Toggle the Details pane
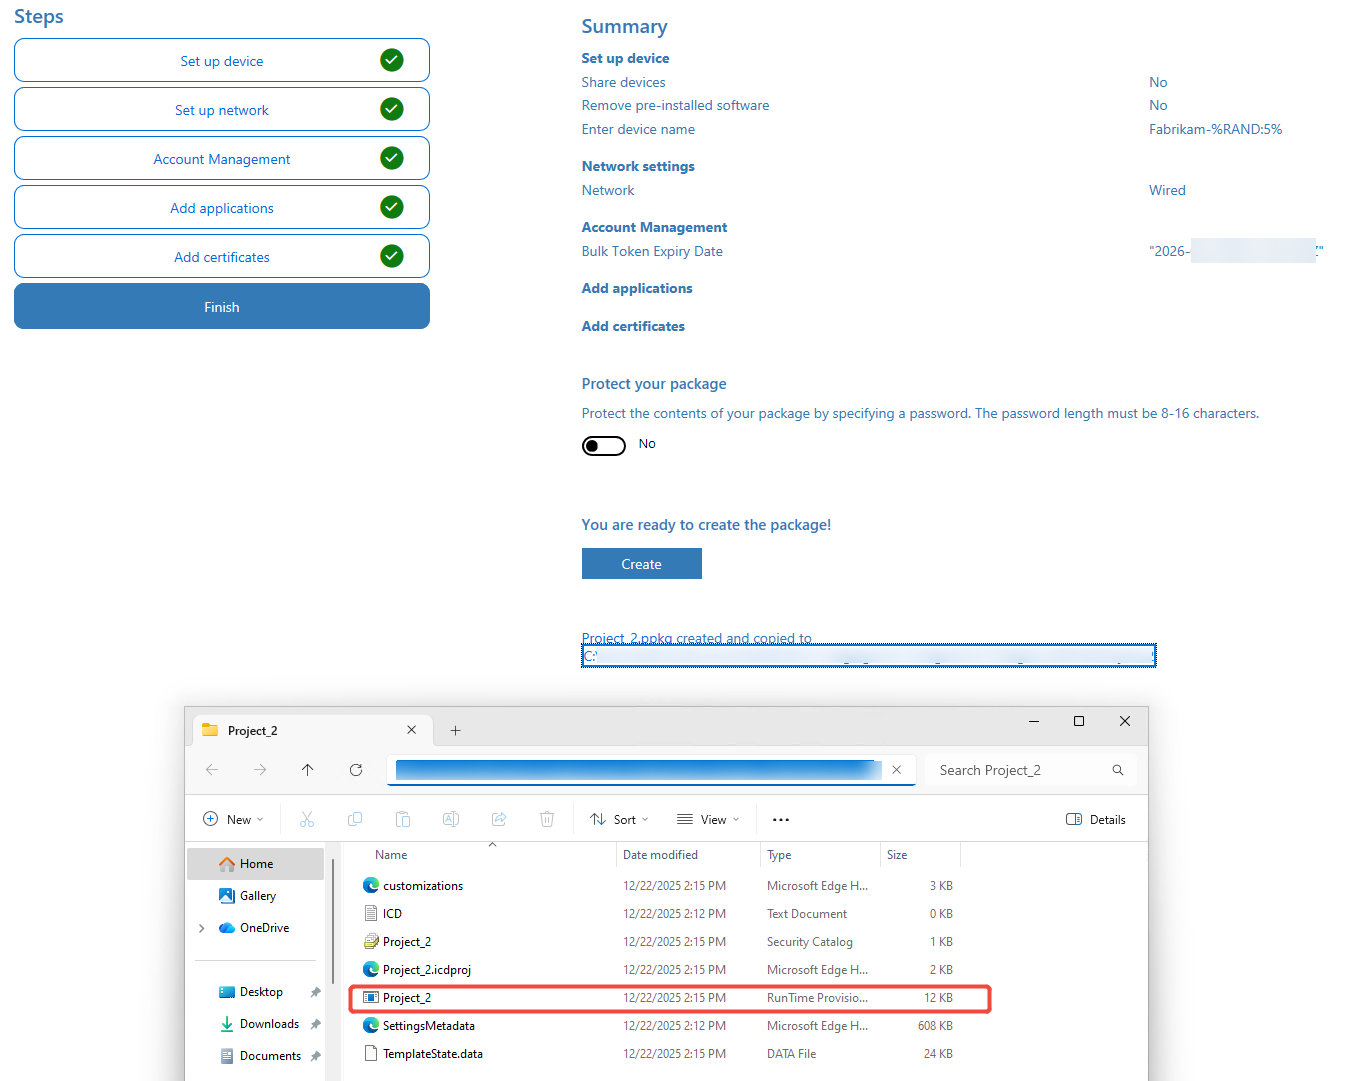The height and width of the screenshot is (1081, 1360). [1096, 819]
